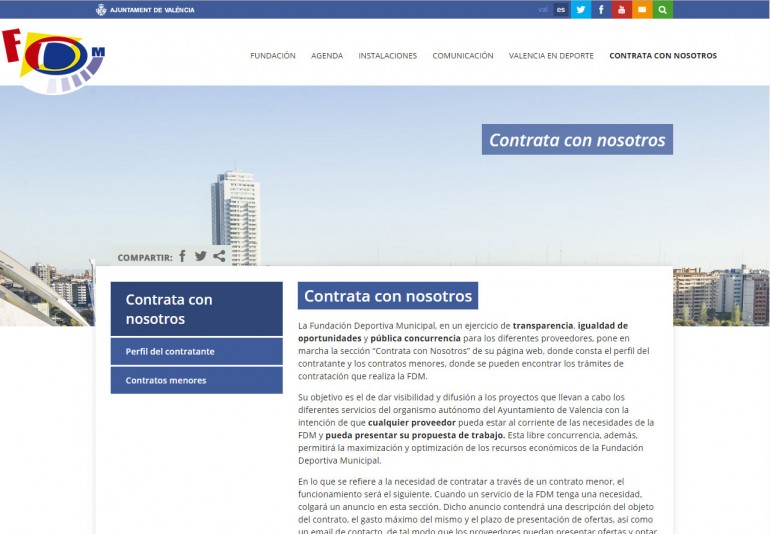The image size is (770, 534).
Task: Go to Contrata con nosotros in navbar
Action: 663,56
